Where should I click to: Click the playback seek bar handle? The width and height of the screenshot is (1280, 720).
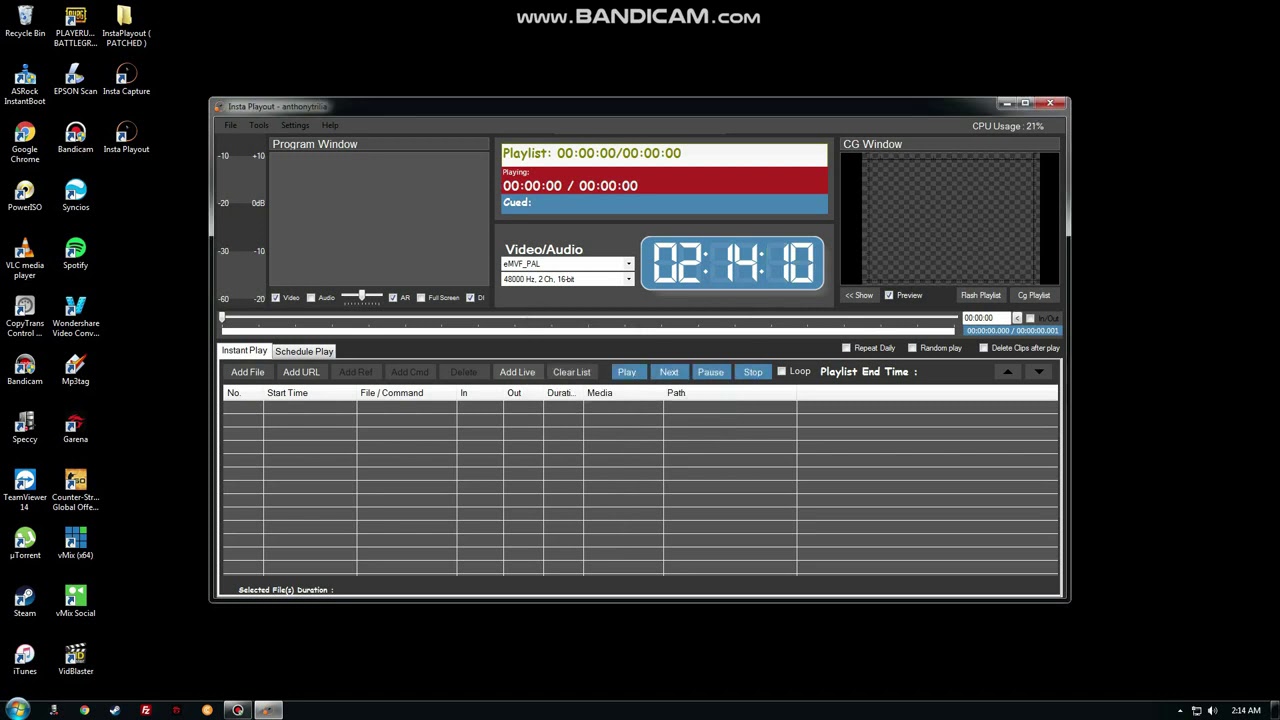(223, 317)
